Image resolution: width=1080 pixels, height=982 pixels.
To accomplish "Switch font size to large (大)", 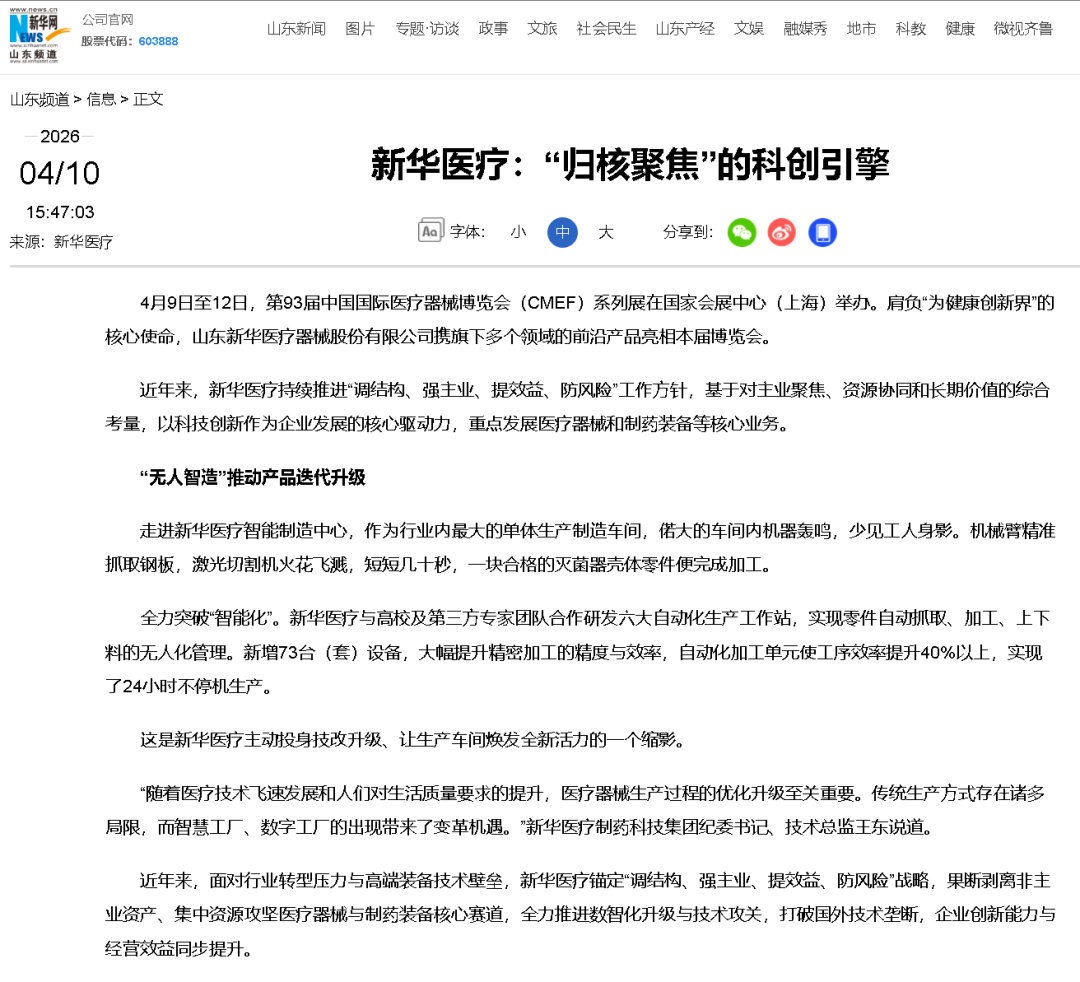I will tap(605, 232).
